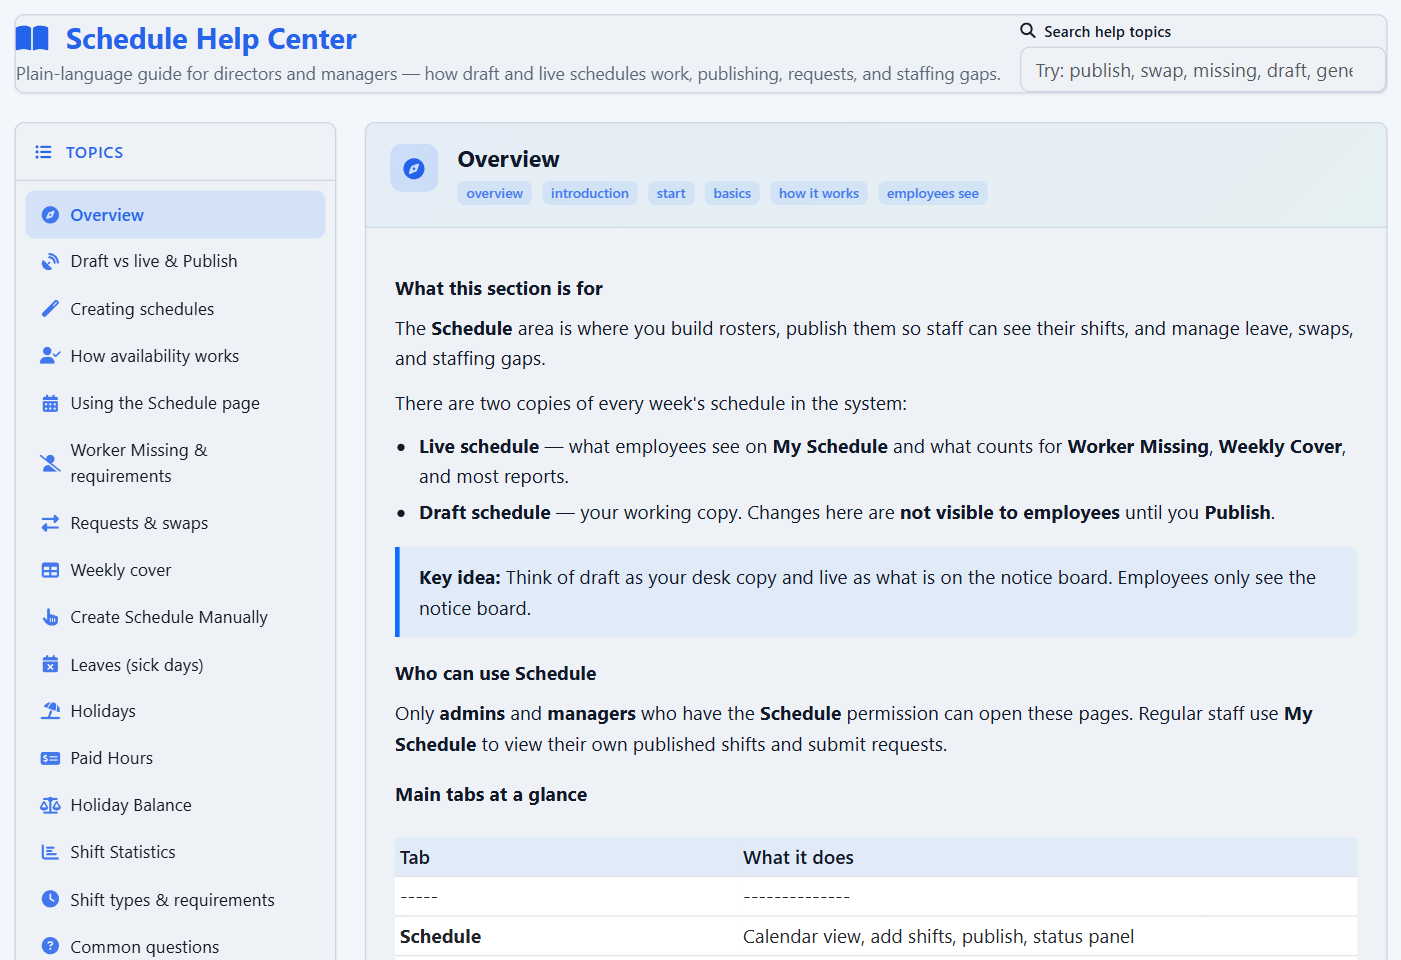Click the 'basics' tag chip
This screenshot has width=1401, height=960.
tap(732, 193)
